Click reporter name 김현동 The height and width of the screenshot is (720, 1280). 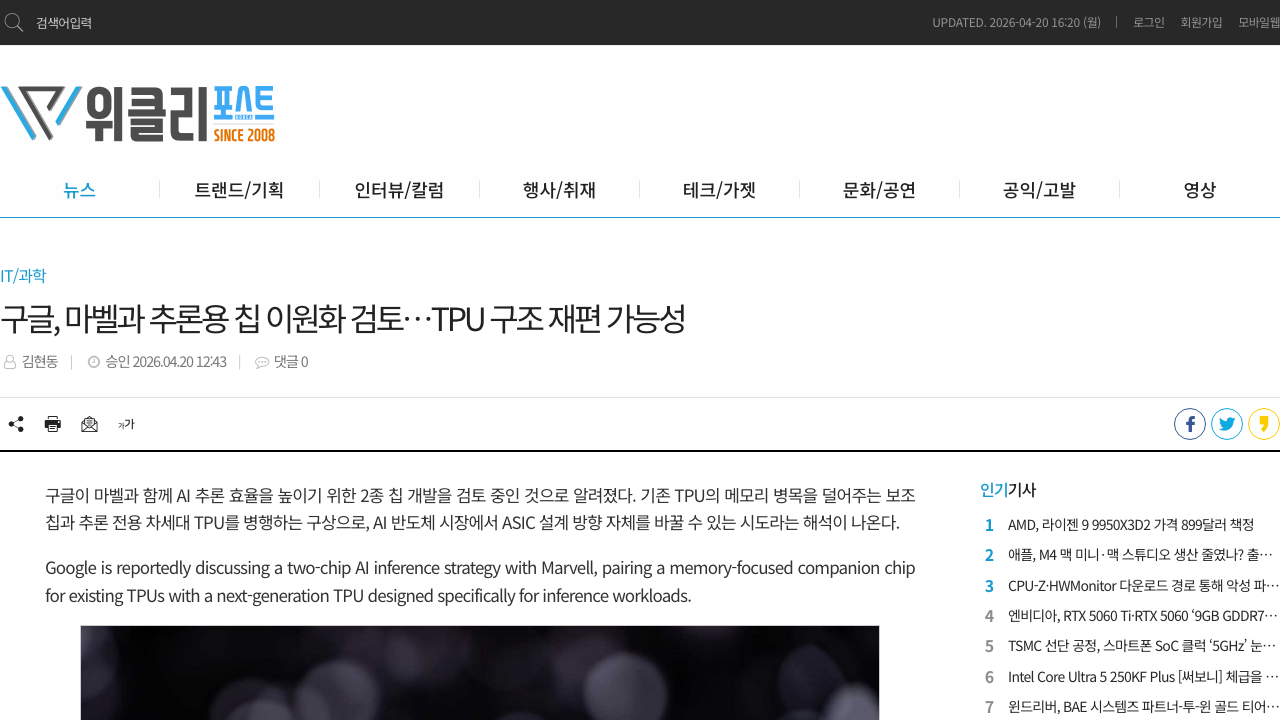click(x=40, y=362)
